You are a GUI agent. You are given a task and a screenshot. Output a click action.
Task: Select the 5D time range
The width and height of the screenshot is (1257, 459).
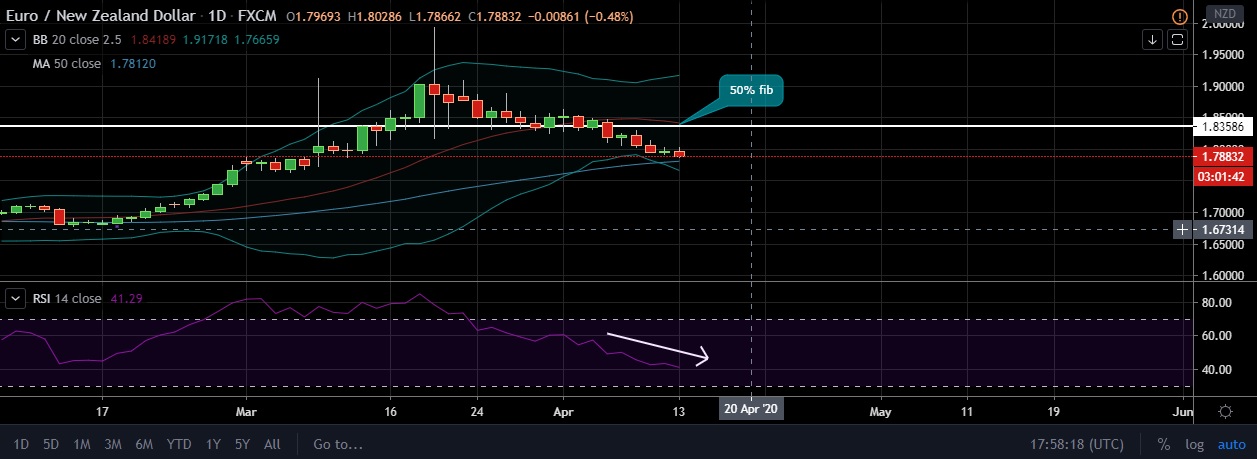click(49, 444)
